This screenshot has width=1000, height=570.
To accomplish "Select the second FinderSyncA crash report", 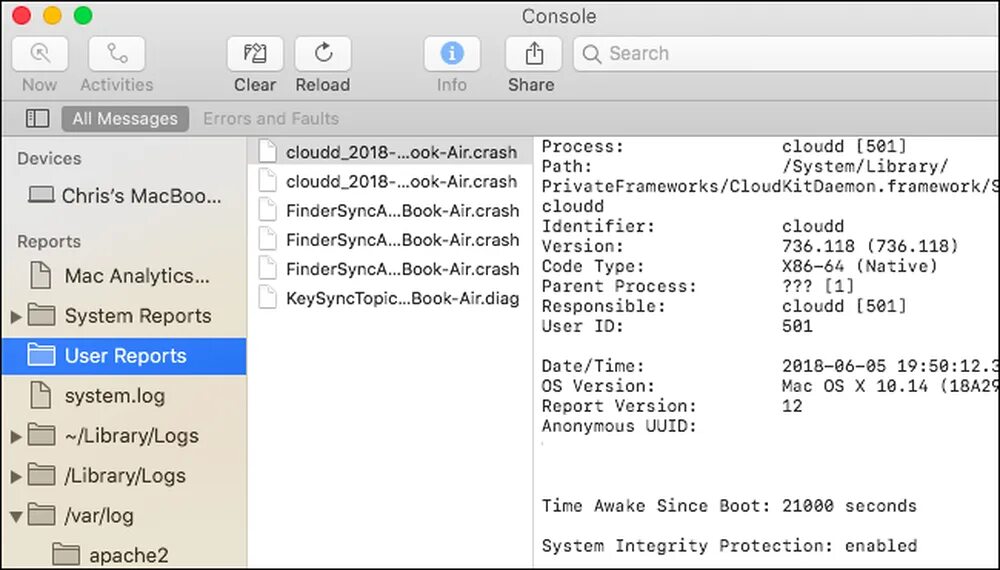I will 390,240.
